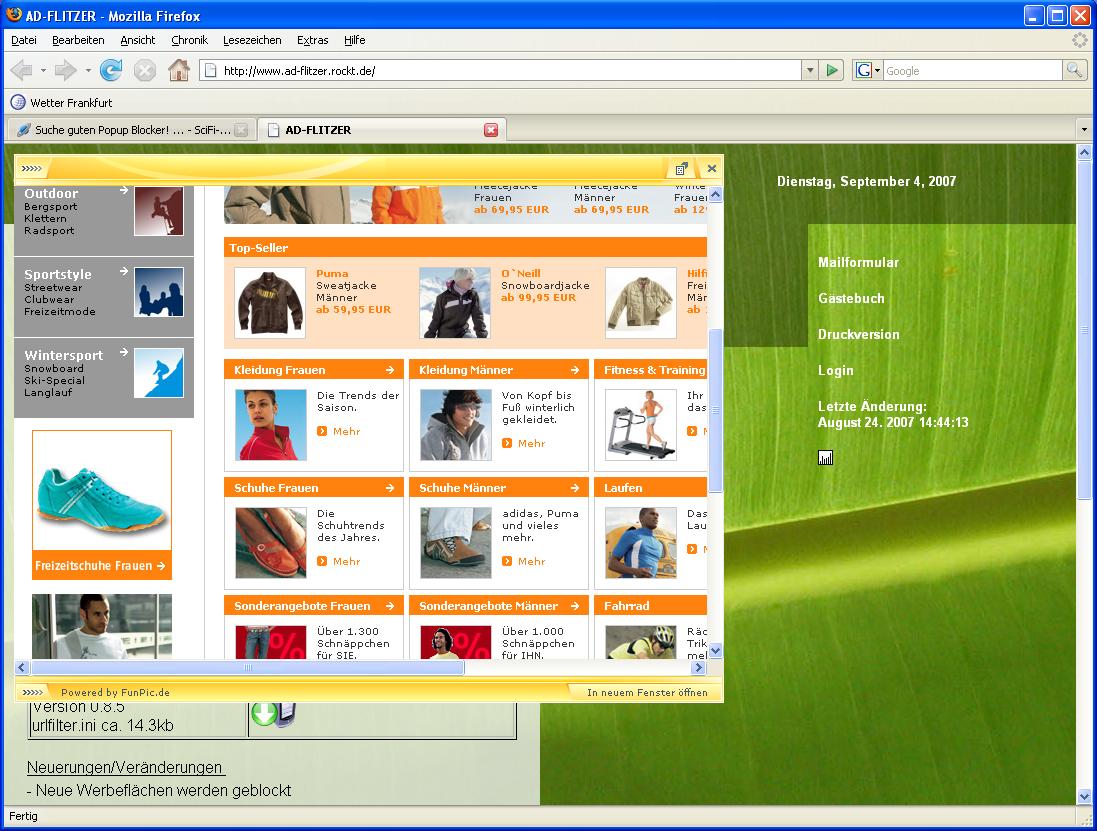
Task: Open the address bar history dropdown
Action: coord(809,70)
